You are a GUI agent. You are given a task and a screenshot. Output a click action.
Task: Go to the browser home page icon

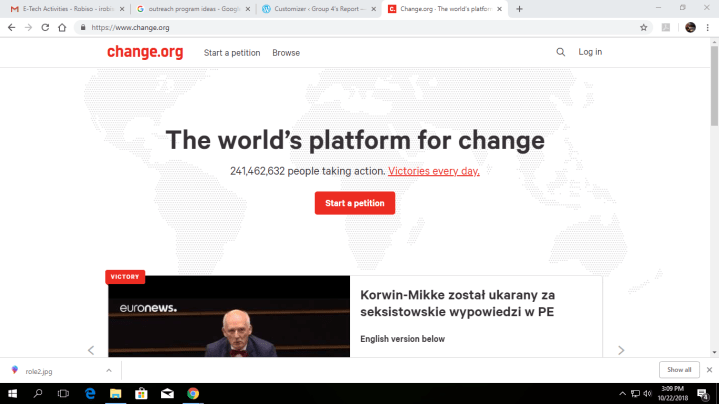(x=62, y=28)
